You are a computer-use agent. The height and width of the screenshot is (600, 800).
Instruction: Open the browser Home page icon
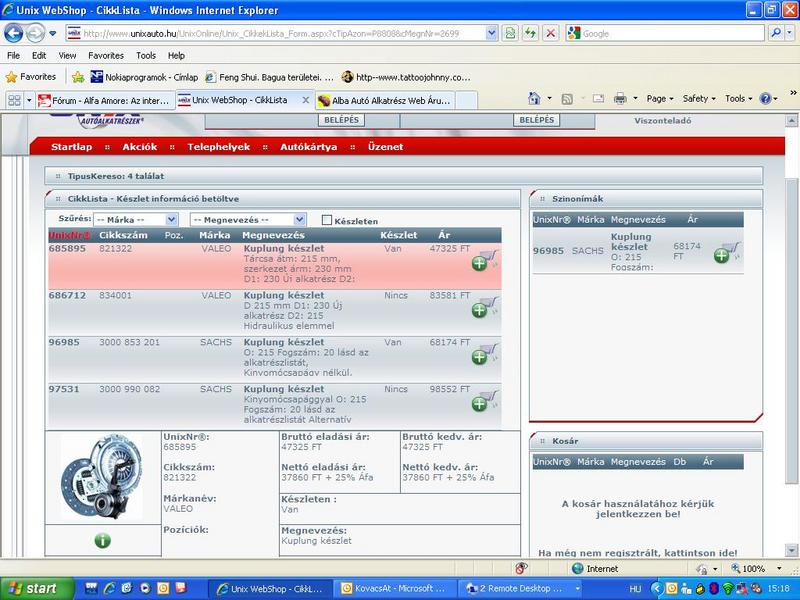click(x=535, y=99)
